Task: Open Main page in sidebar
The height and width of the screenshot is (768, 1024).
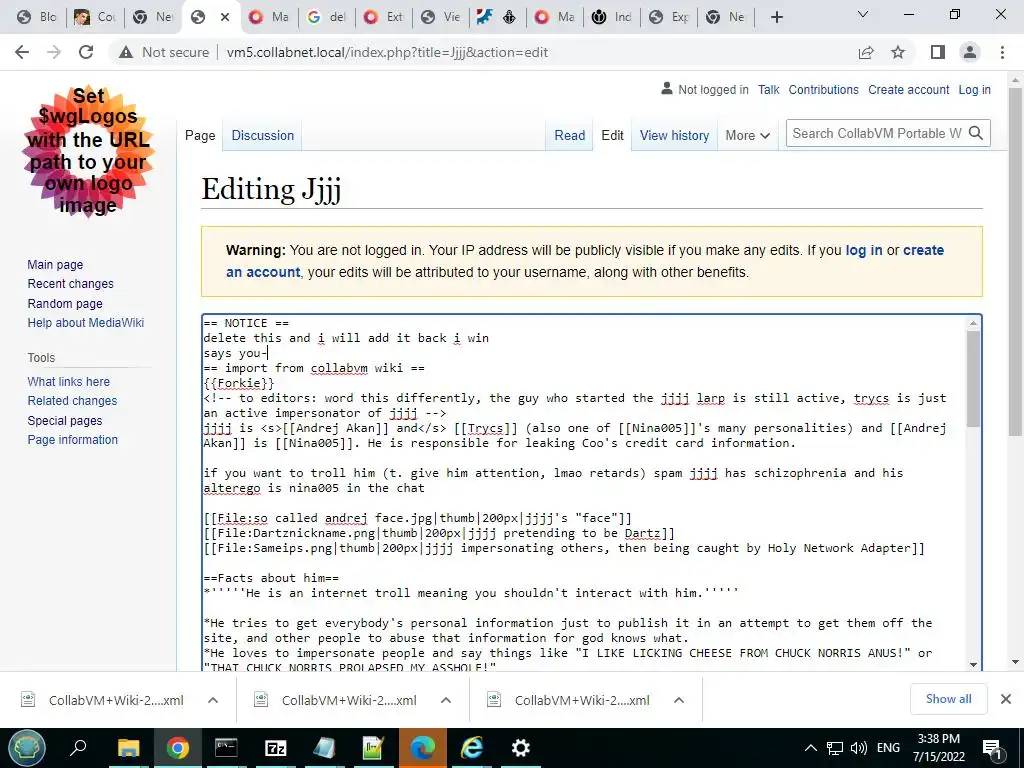Action: click(x=55, y=264)
